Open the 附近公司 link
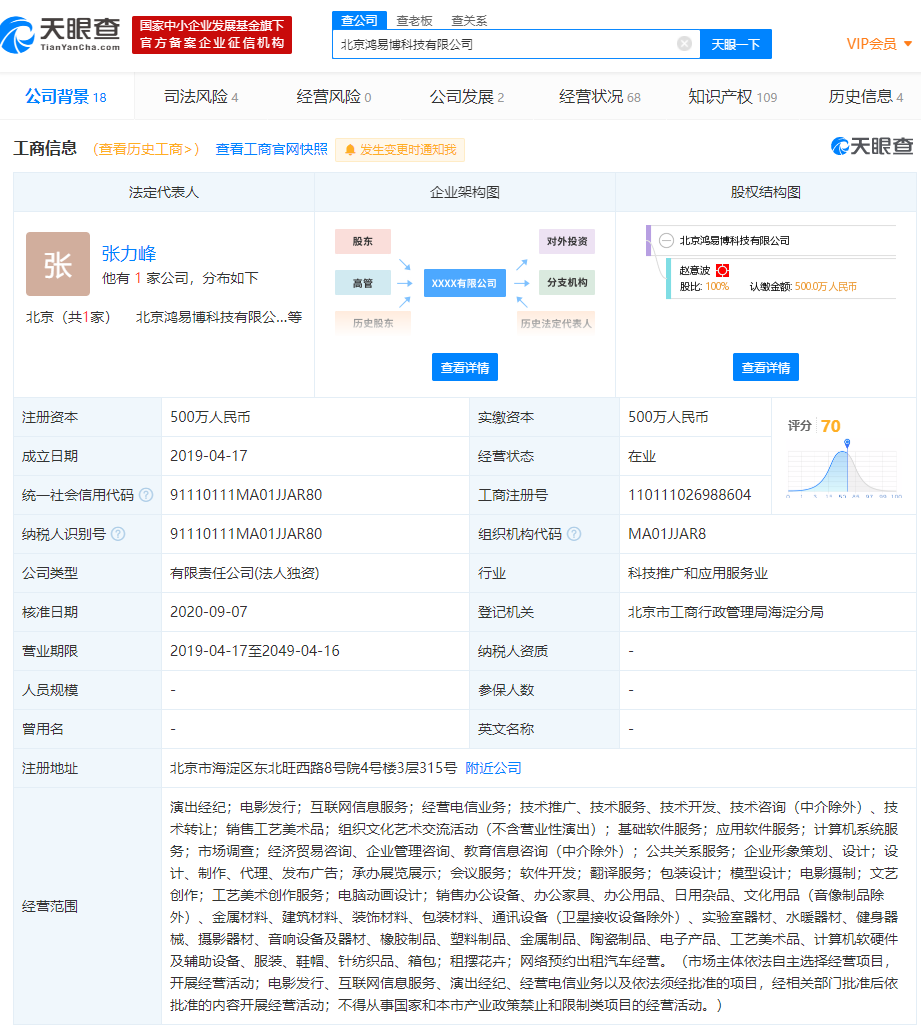Screen dimensions: 921x1028 coord(493,768)
